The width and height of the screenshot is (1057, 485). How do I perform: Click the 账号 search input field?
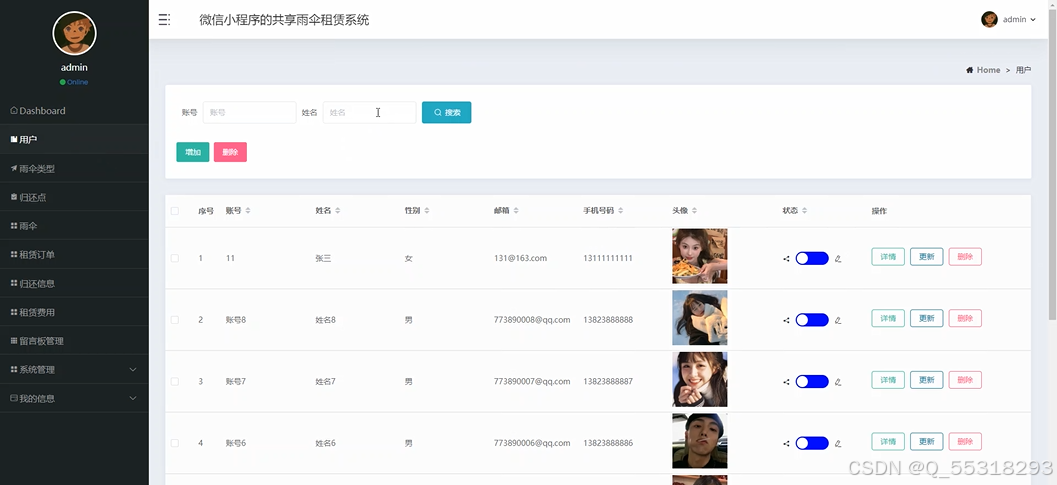click(x=249, y=113)
